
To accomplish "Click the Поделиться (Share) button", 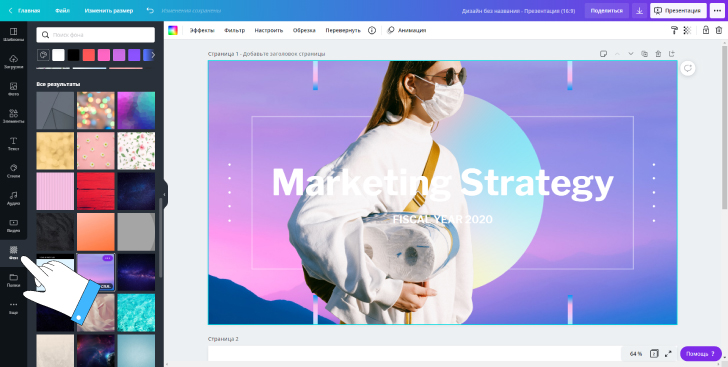I will (606, 10).
